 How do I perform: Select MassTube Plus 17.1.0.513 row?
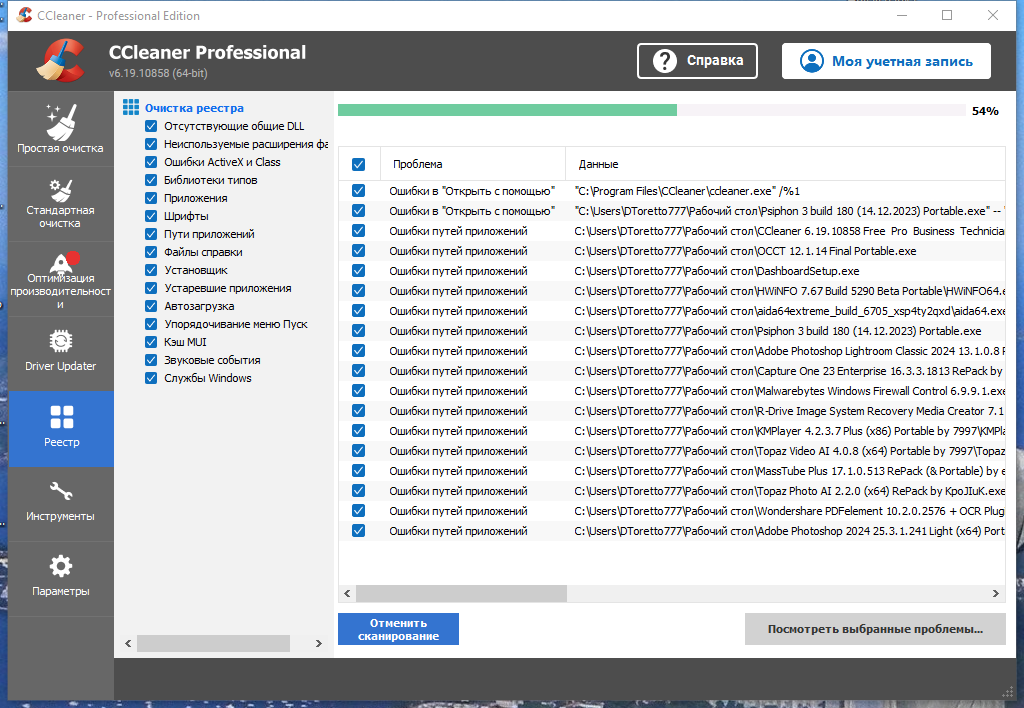(672, 471)
